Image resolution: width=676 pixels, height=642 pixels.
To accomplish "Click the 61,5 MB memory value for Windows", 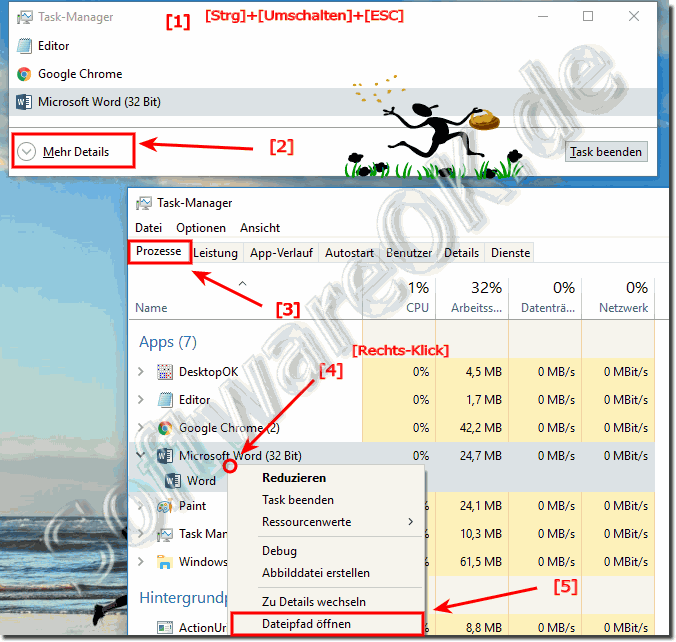I will point(481,562).
